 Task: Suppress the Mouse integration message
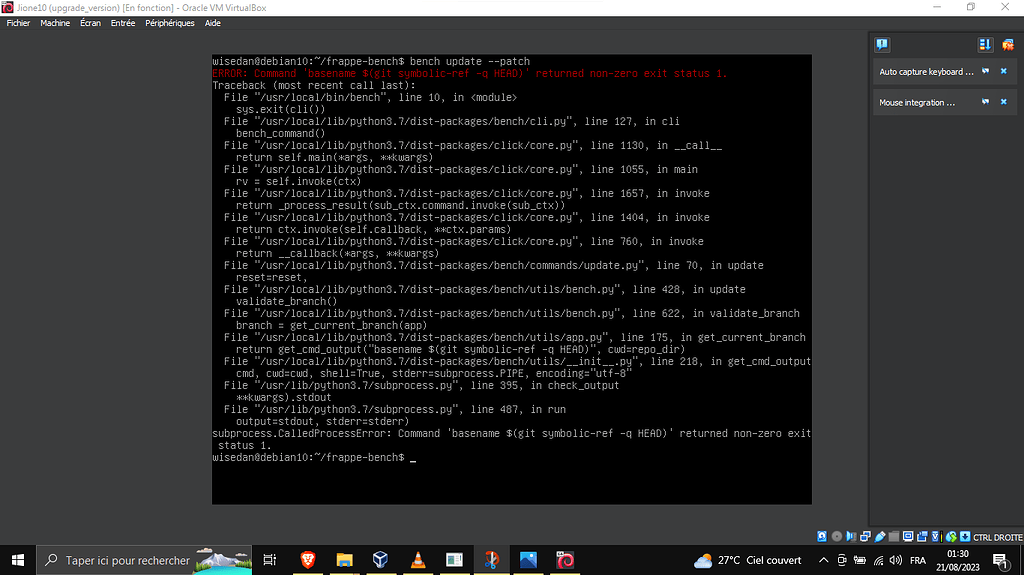tap(985, 102)
